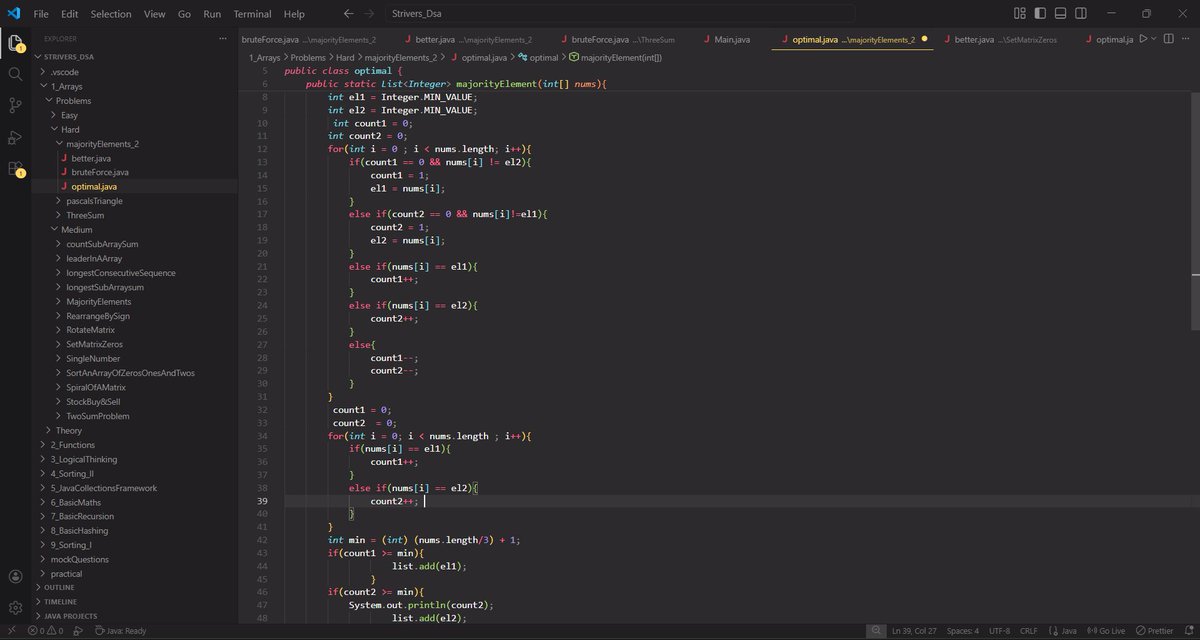Image resolution: width=1200 pixels, height=640 pixels.
Task: Open the Search view in activity bar
Action: pos(15,74)
